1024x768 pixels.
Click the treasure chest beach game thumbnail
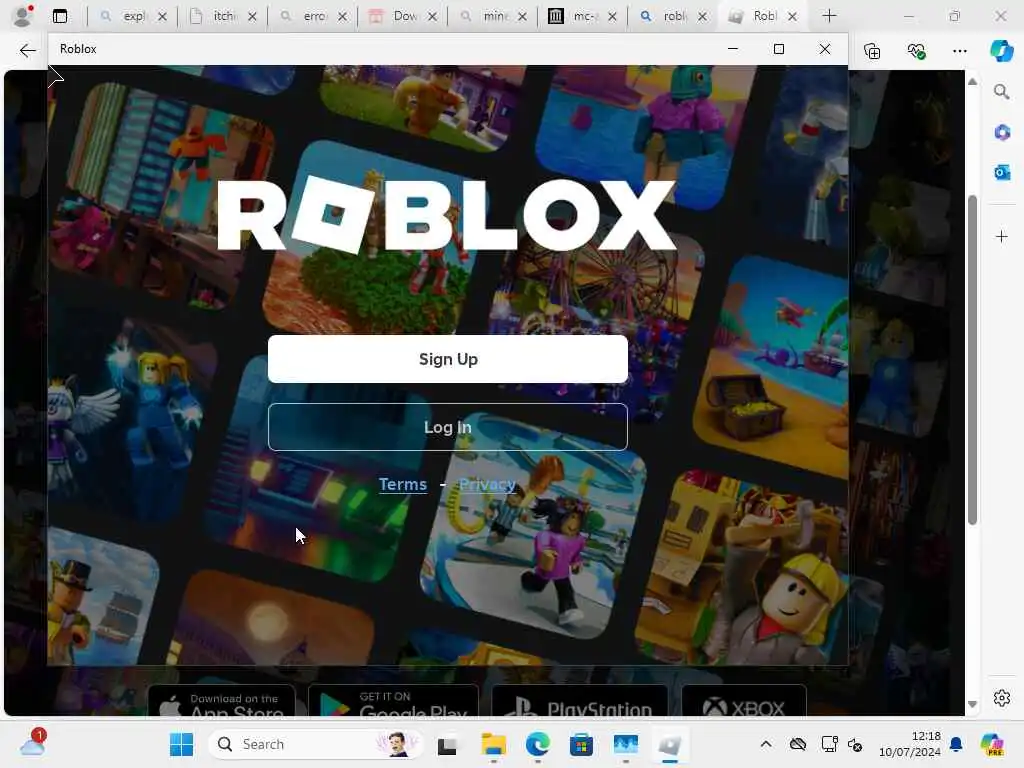pos(771,366)
